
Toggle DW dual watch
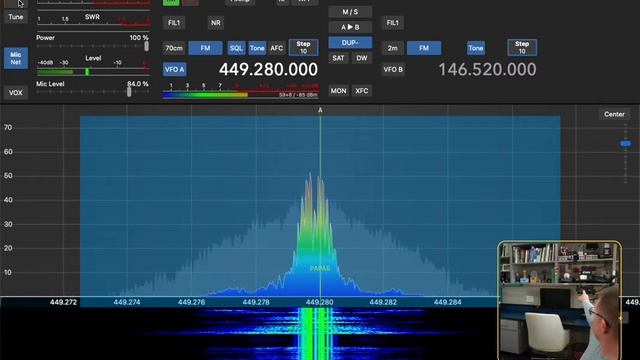tap(362, 58)
